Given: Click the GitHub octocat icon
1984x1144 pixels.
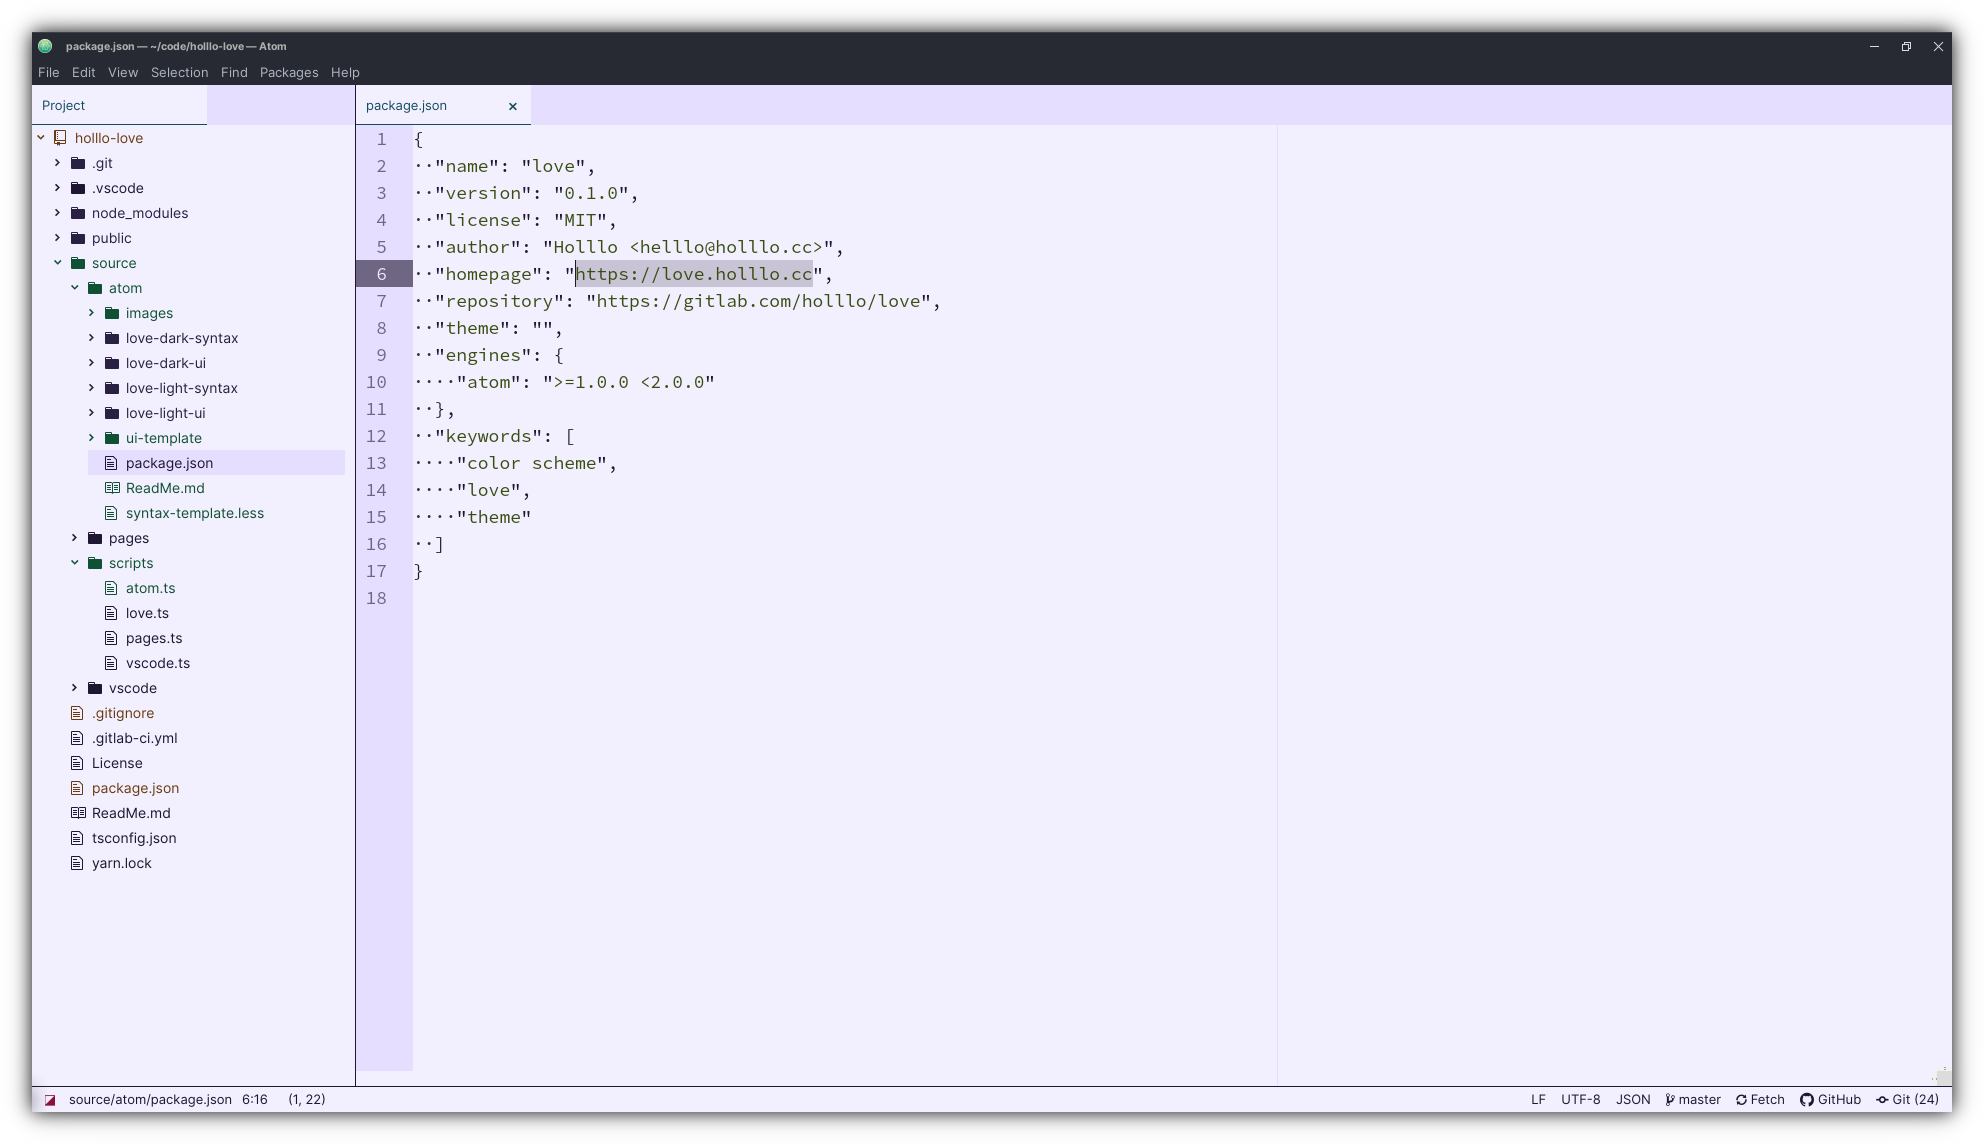Looking at the screenshot, I should tap(1807, 1100).
